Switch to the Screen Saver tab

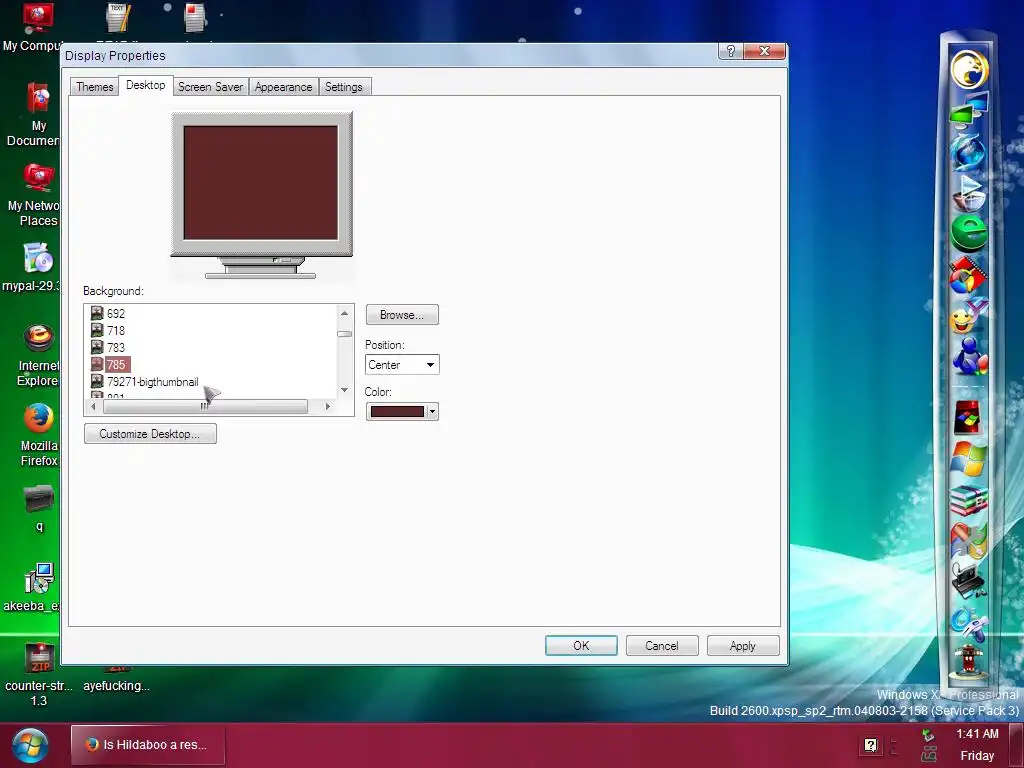pos(210,87)
